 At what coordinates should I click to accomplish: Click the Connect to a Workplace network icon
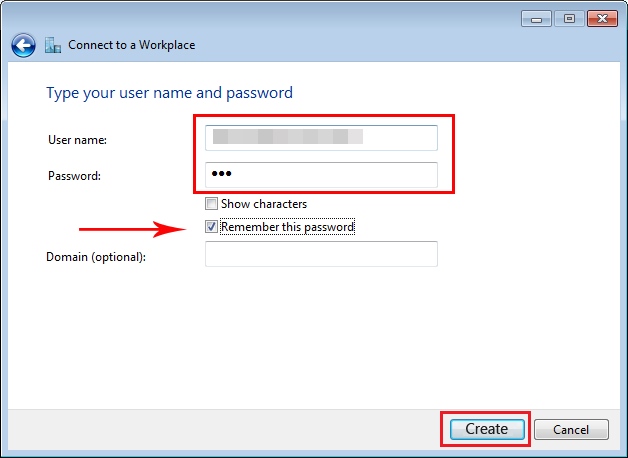click(52, 45)
